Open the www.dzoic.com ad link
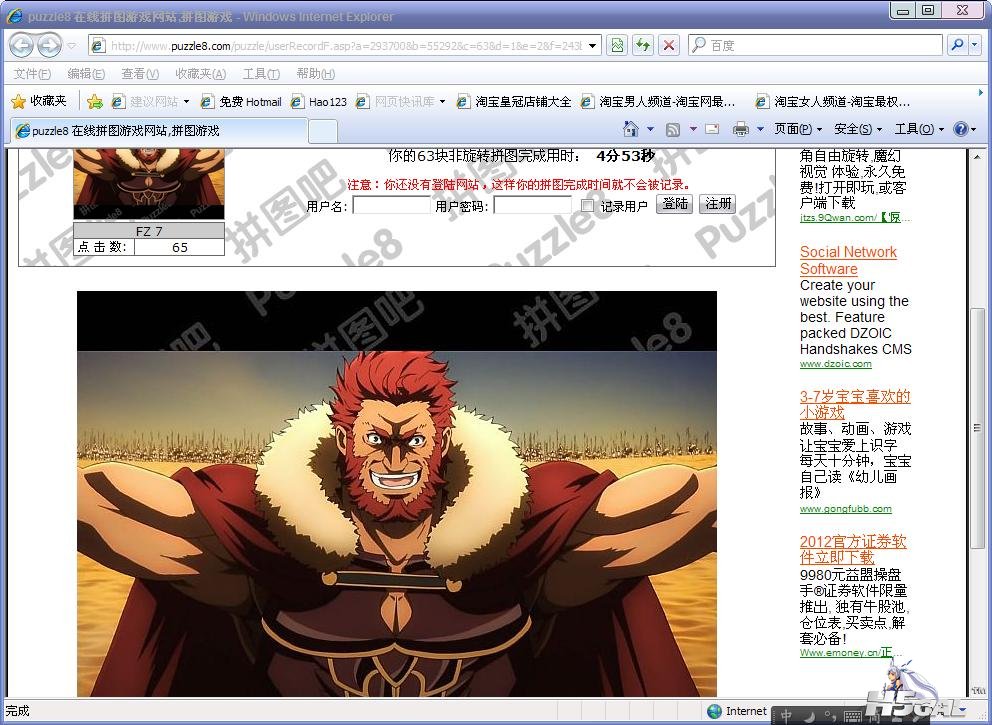Image resolution: width=992 pixels, height=725 pixels. 835,364
